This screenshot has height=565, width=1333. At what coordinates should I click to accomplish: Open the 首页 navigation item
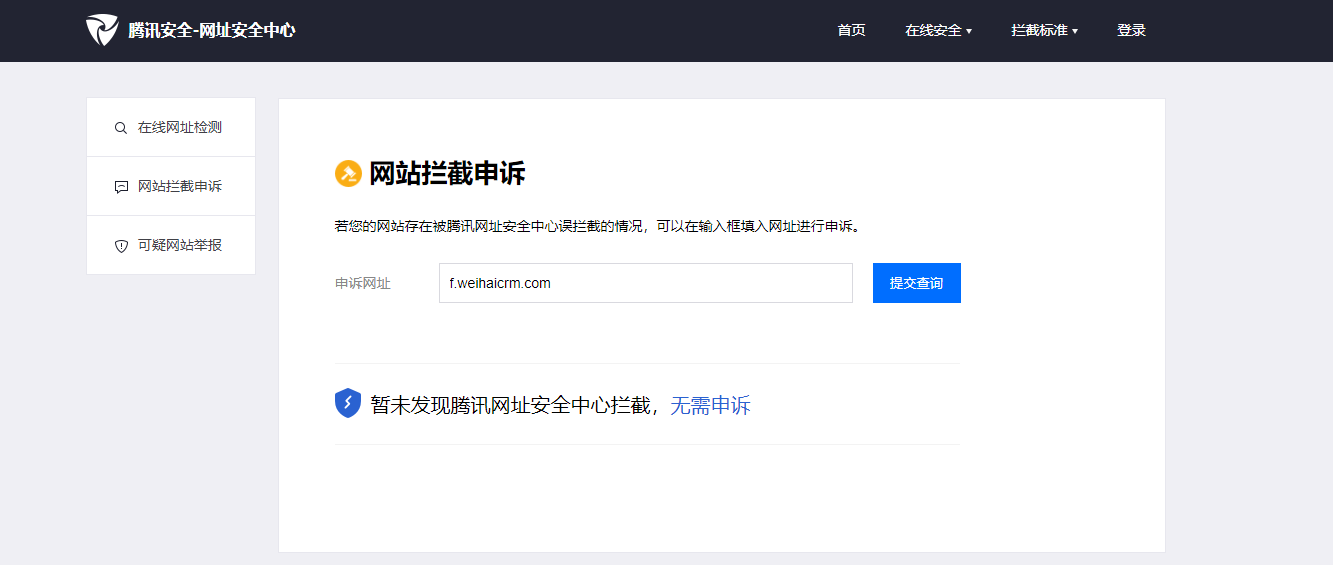[851, 30]
